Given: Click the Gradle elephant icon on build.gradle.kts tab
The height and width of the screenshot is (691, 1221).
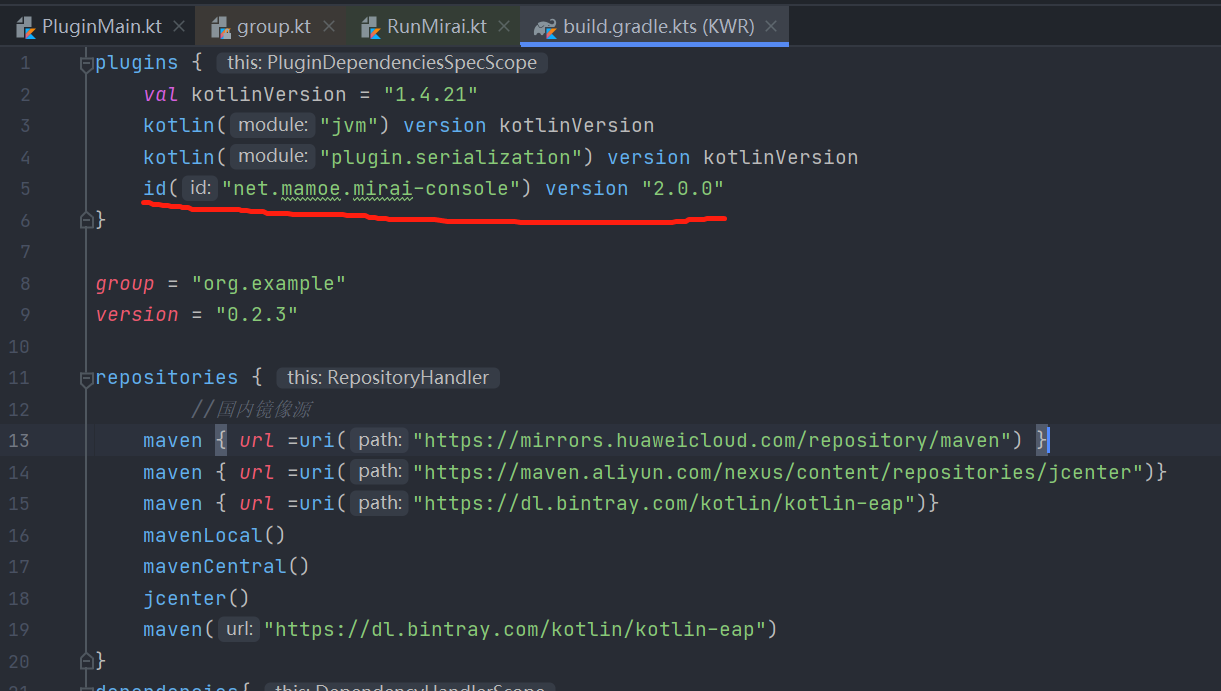Looking at the screenshot, I should click(545, 27).
